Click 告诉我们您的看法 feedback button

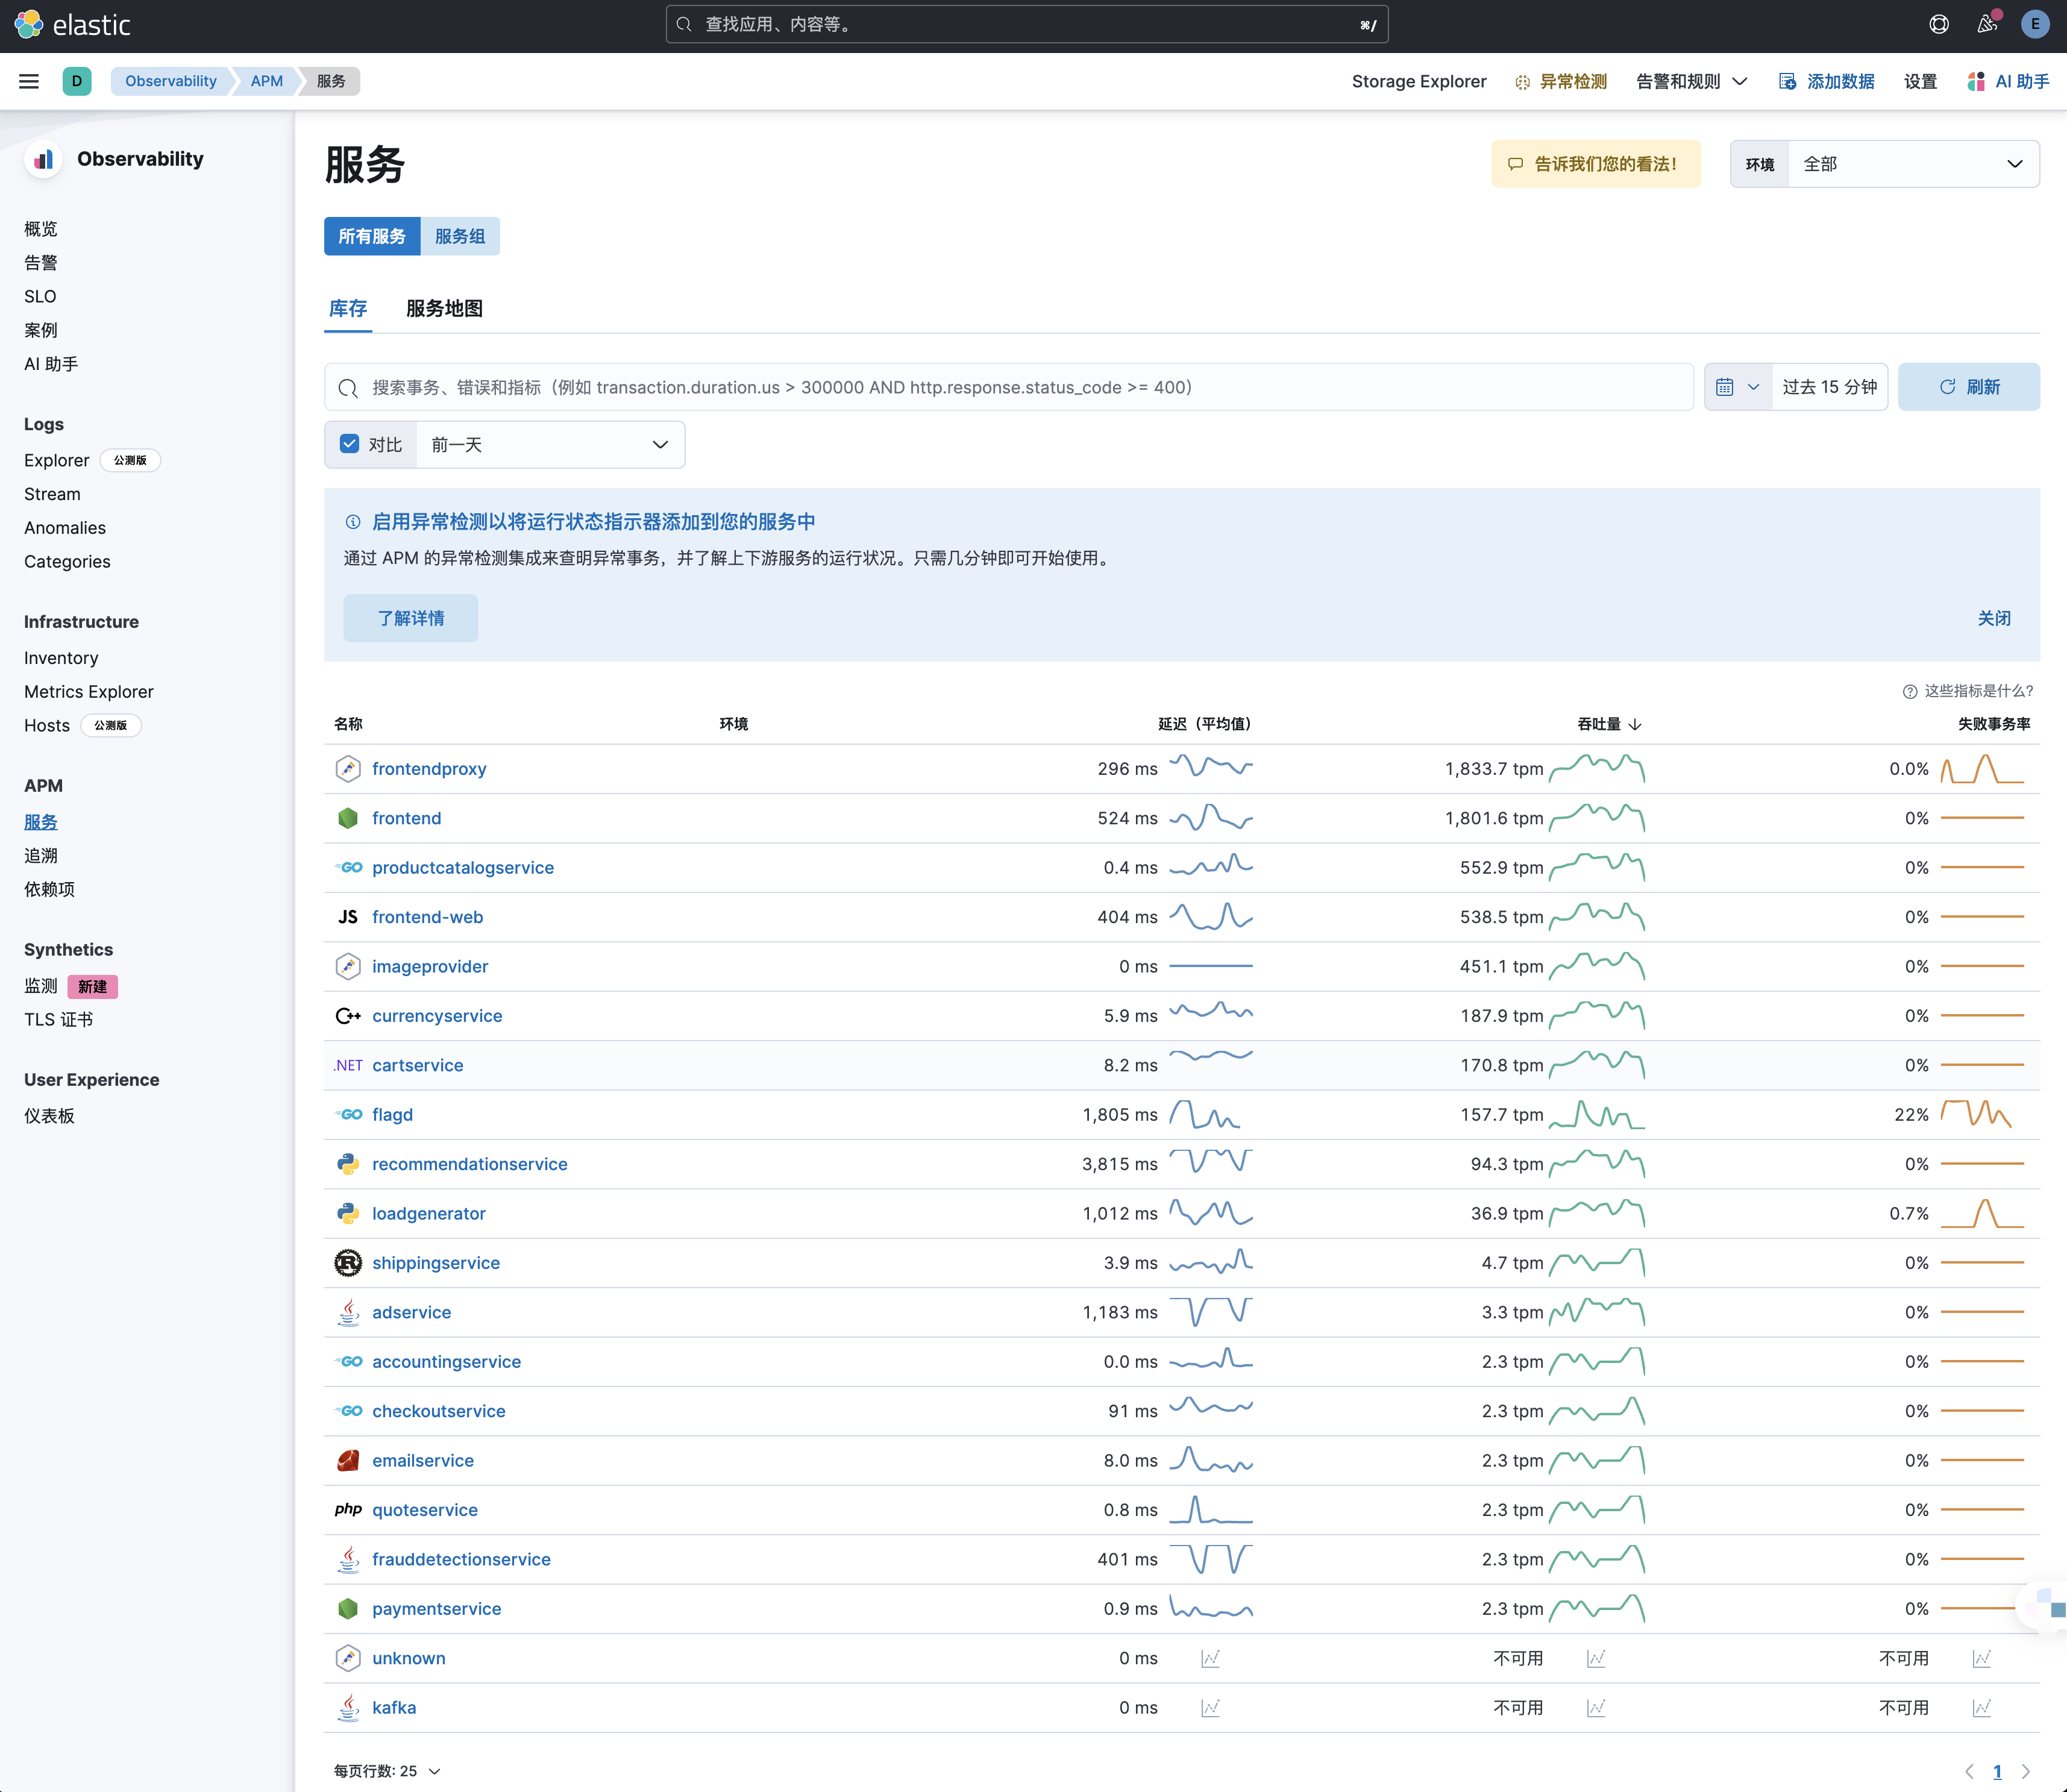click(1595, 164)
